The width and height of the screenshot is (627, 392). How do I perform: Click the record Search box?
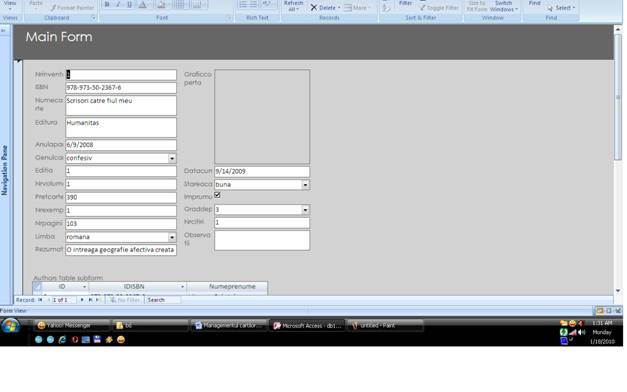click(162, 300)
